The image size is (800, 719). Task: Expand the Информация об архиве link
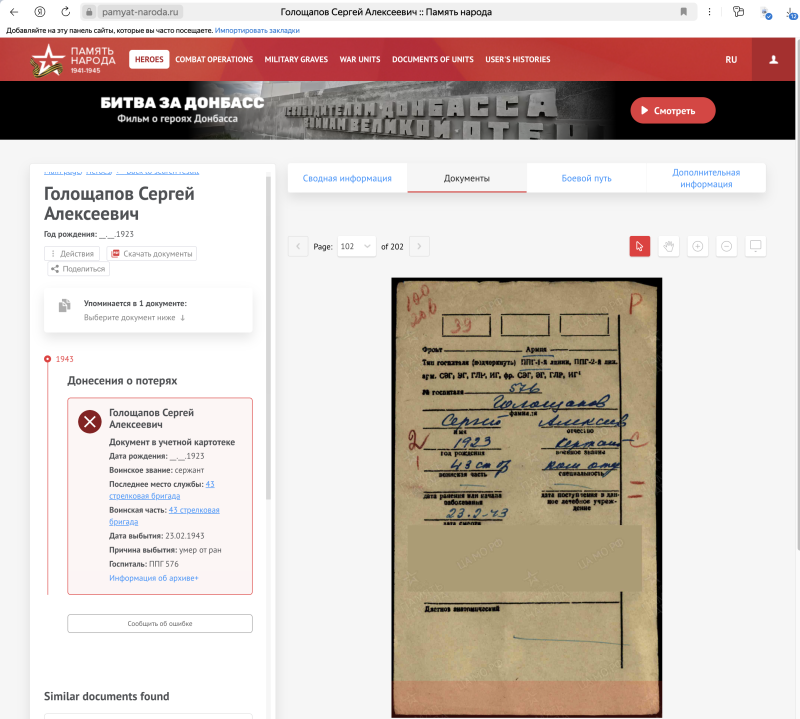(154, 578)
